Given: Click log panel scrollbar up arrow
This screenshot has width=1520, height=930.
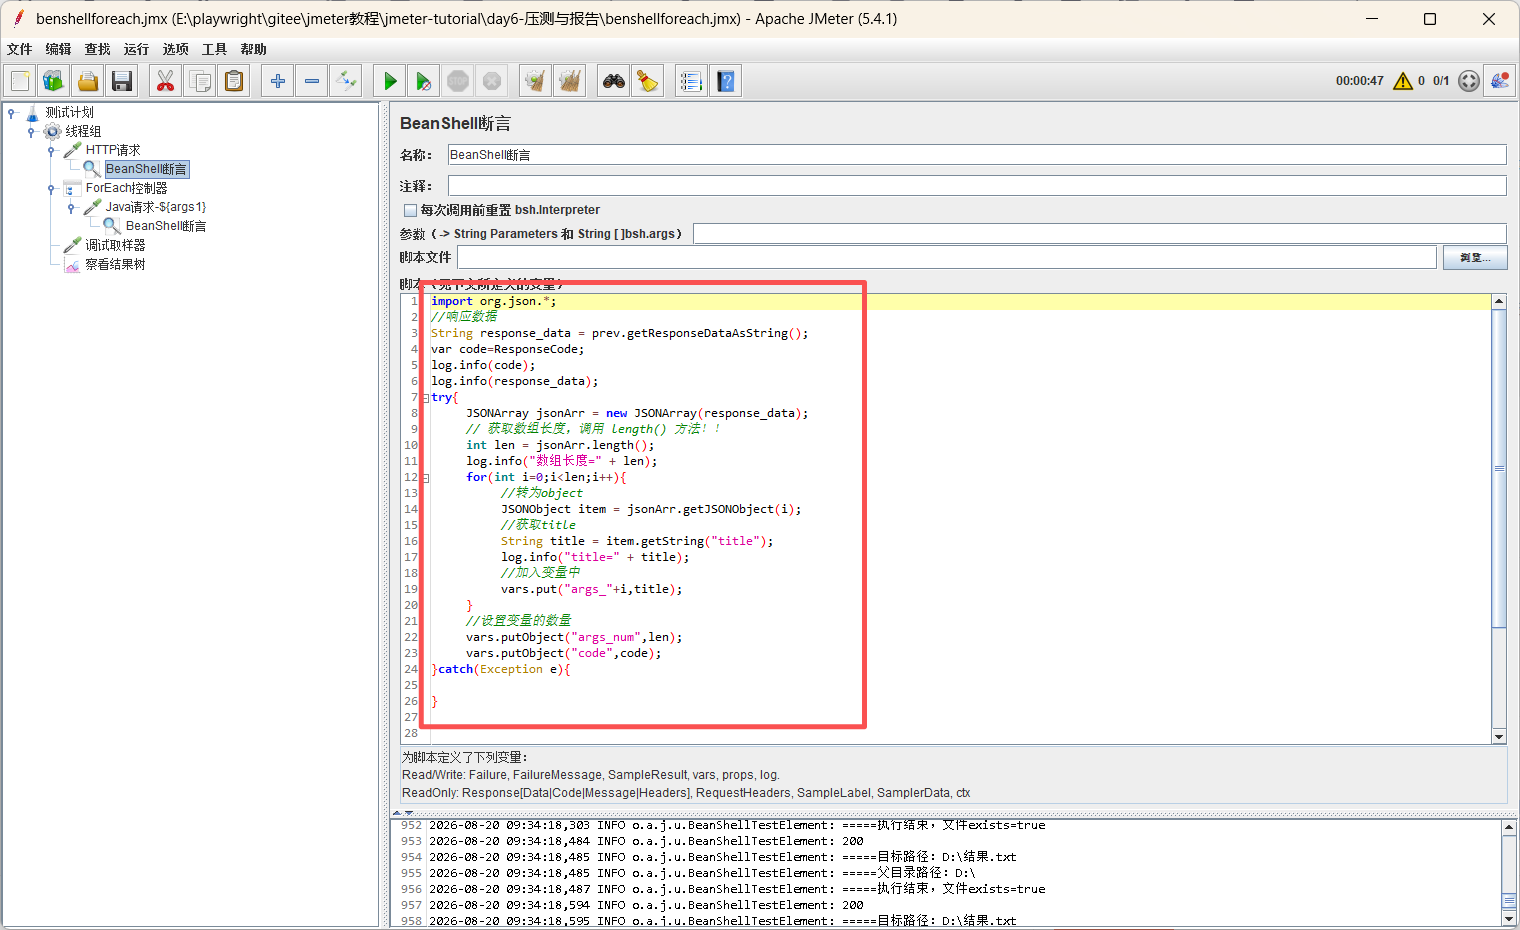Looking at the screenshot, I should point(1509,827).
